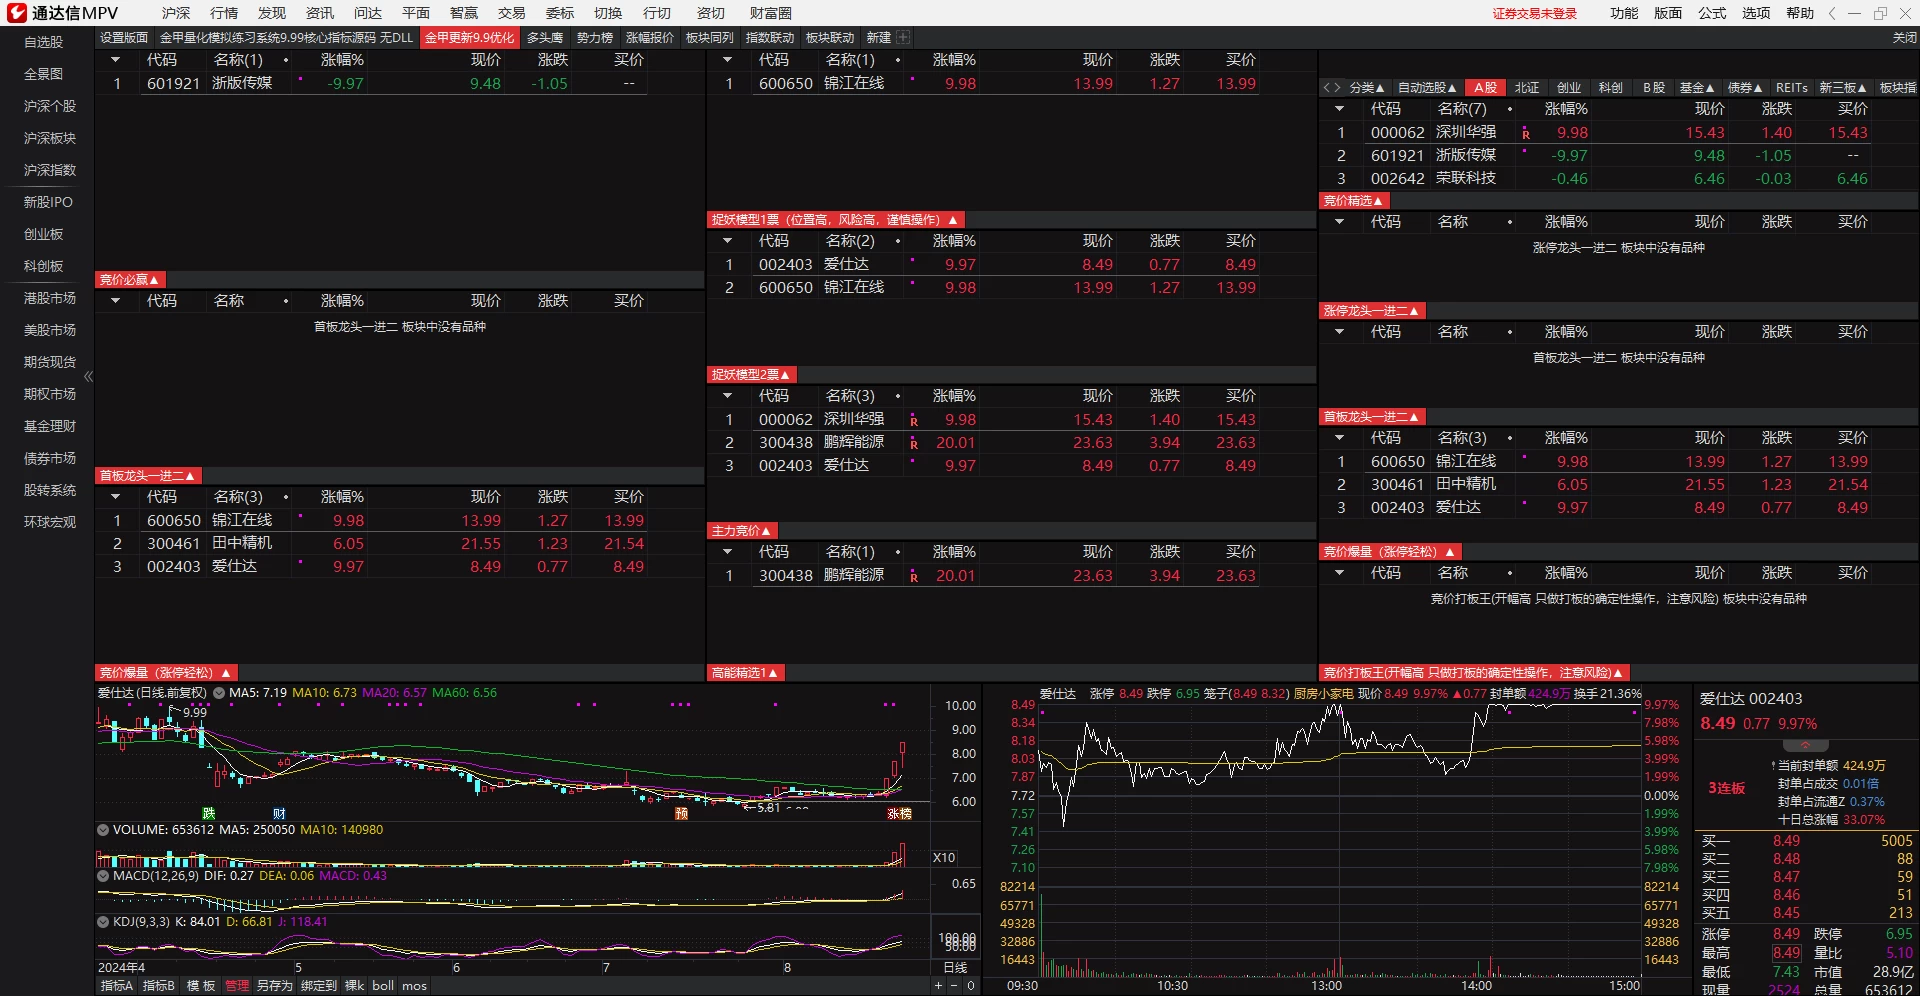Screen dimensions: 1920x996
Task: Click the R mark beside 深圳华强 in A股 list
Action: [1526, 134]
